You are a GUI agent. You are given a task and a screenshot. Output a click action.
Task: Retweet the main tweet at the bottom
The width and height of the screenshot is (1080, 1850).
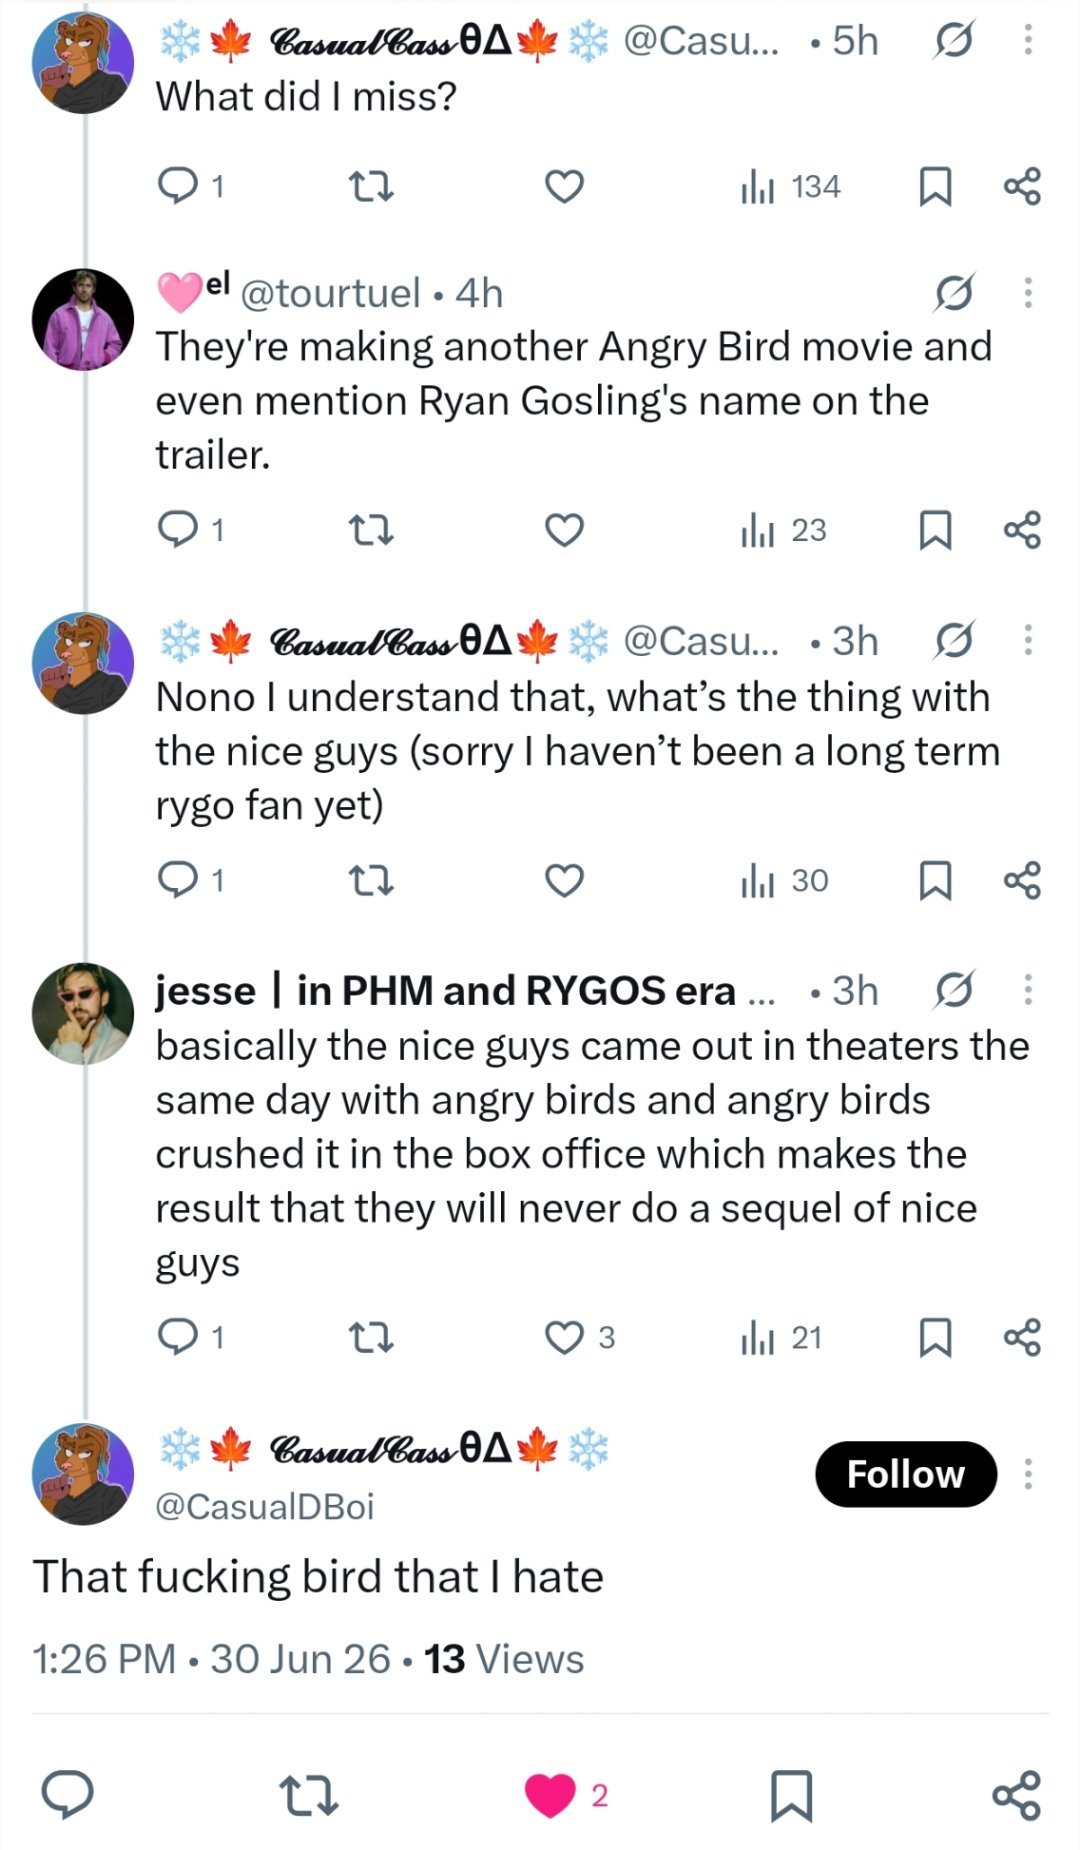pos(308,1795)
